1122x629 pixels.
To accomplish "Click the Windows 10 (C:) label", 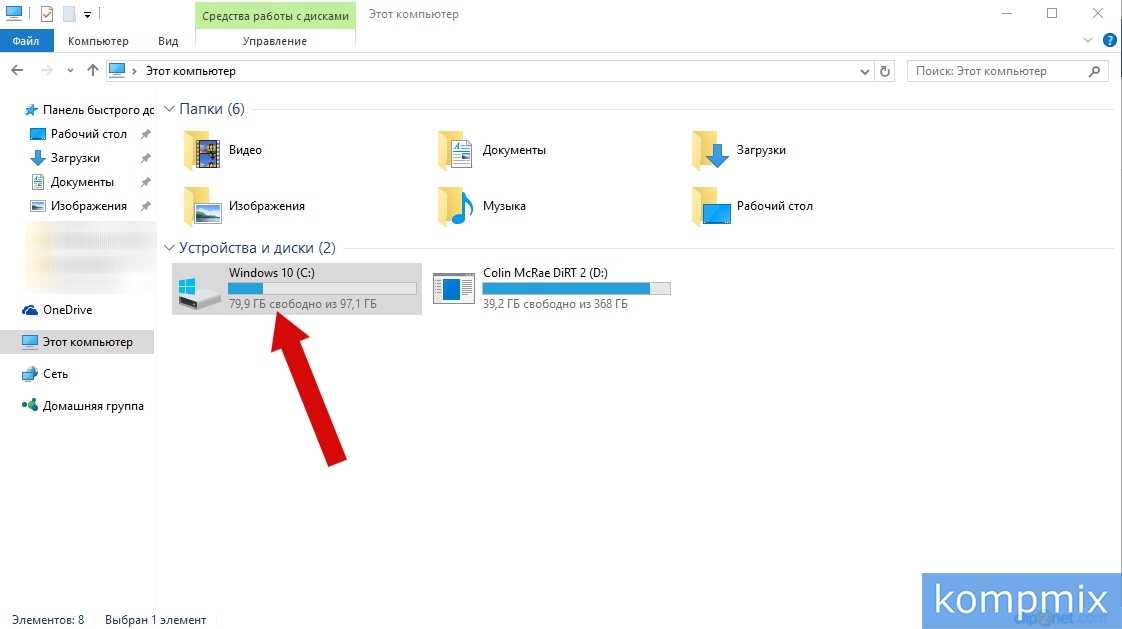I will [x=272, y=273].
